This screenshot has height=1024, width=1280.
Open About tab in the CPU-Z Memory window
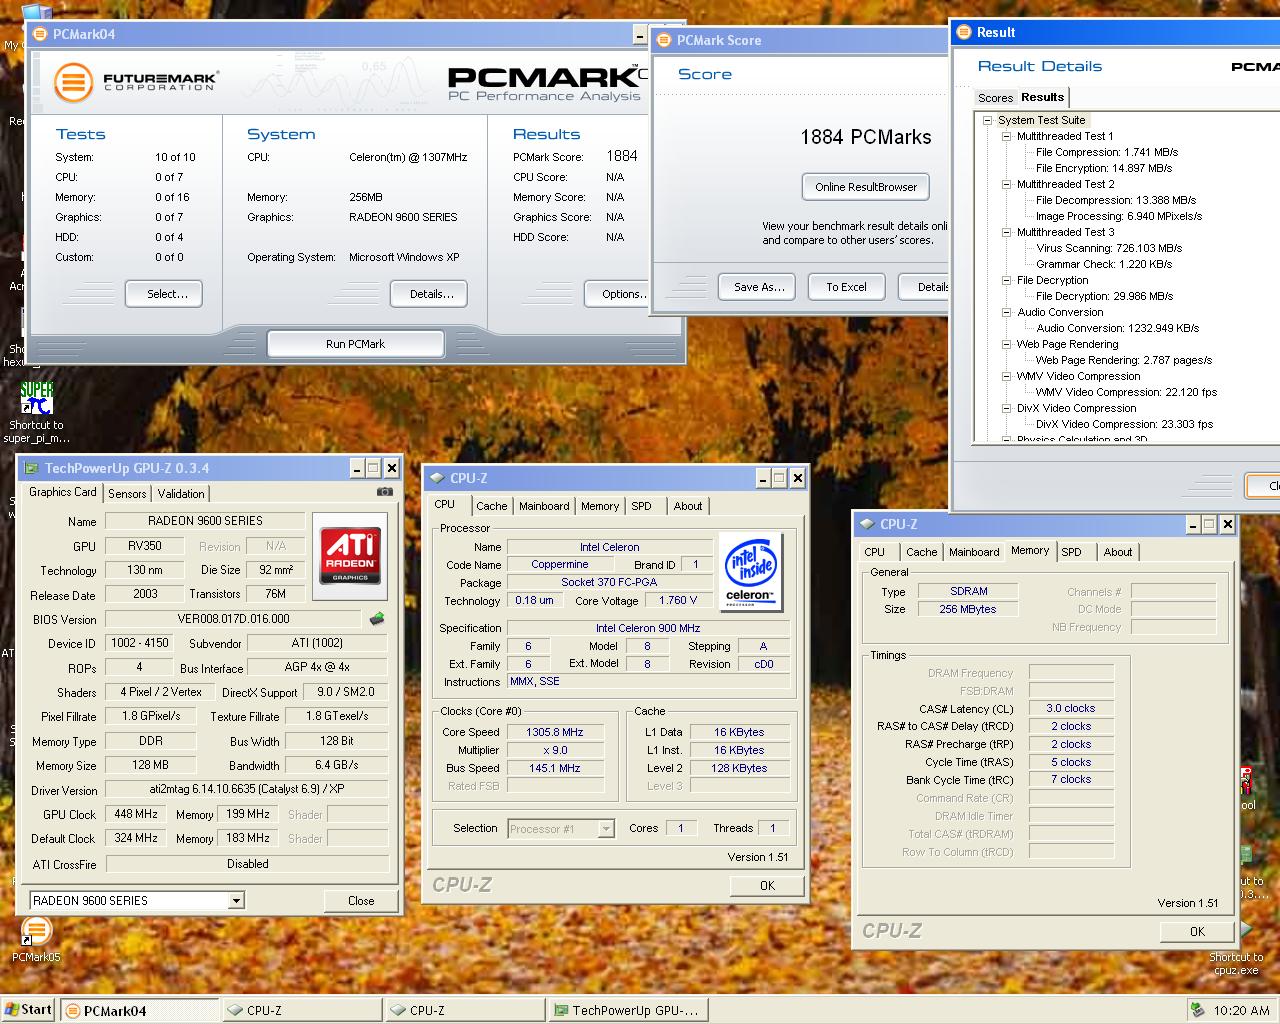[x=1118, y=552]
